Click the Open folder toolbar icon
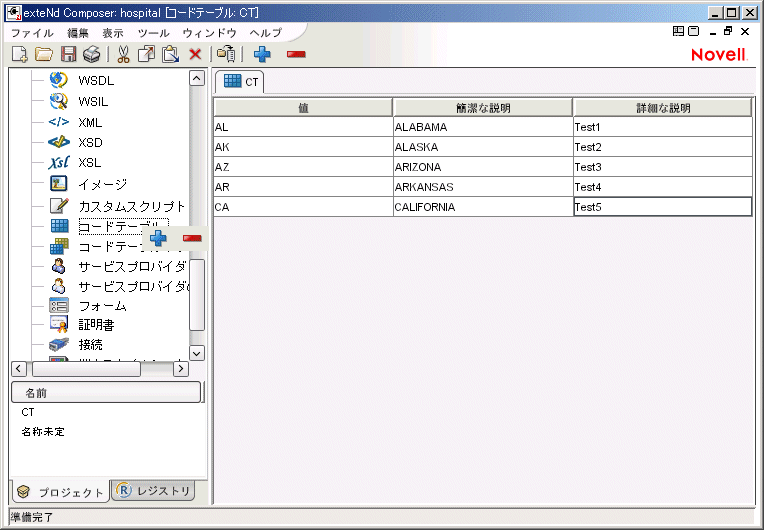 click(x=44, y=54)
